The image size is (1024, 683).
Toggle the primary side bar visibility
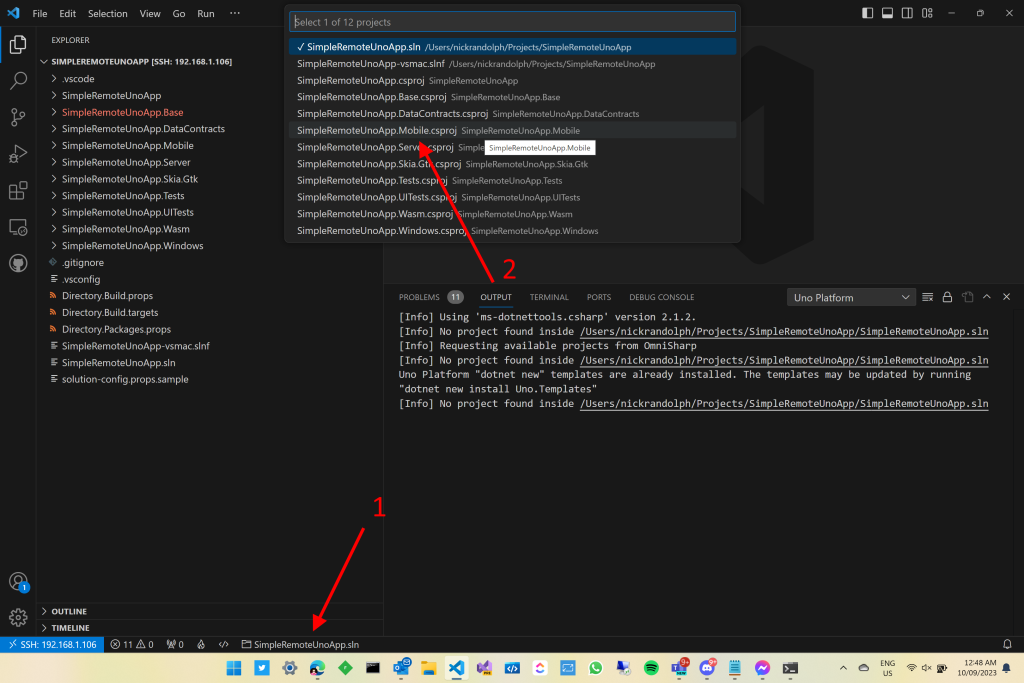coord(866,13)
